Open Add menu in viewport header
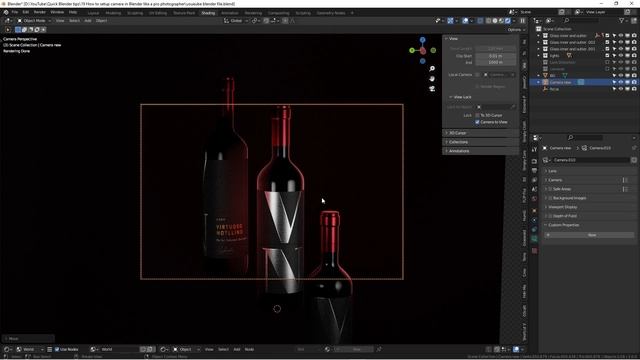The image size is (640, 360). click(88, 20)
